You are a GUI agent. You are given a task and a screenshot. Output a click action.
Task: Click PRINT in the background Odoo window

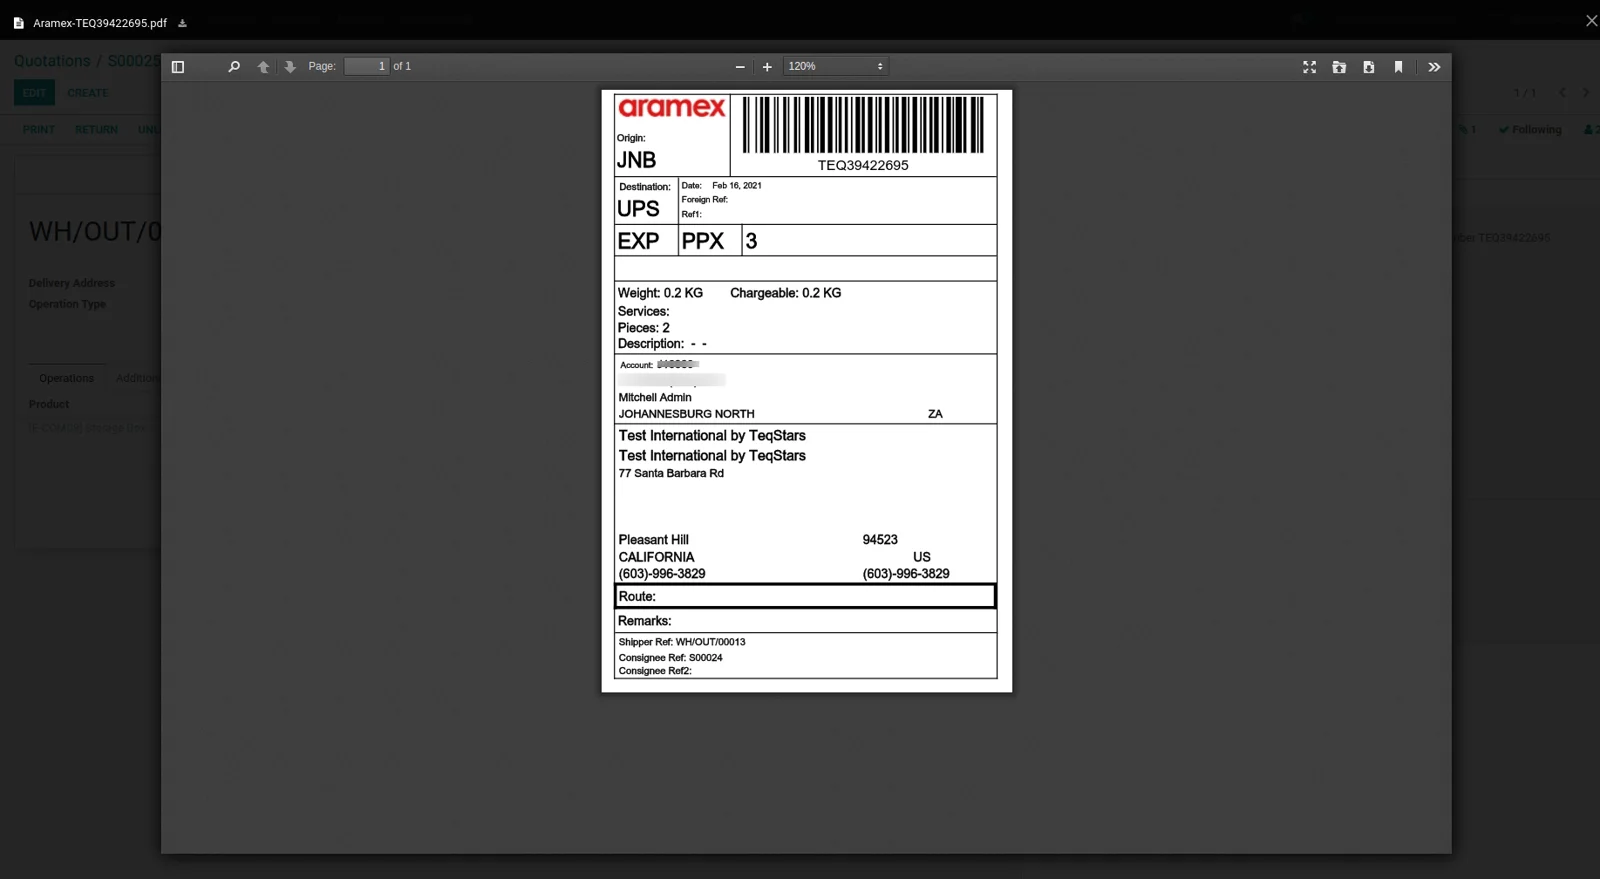click(39, 130)
